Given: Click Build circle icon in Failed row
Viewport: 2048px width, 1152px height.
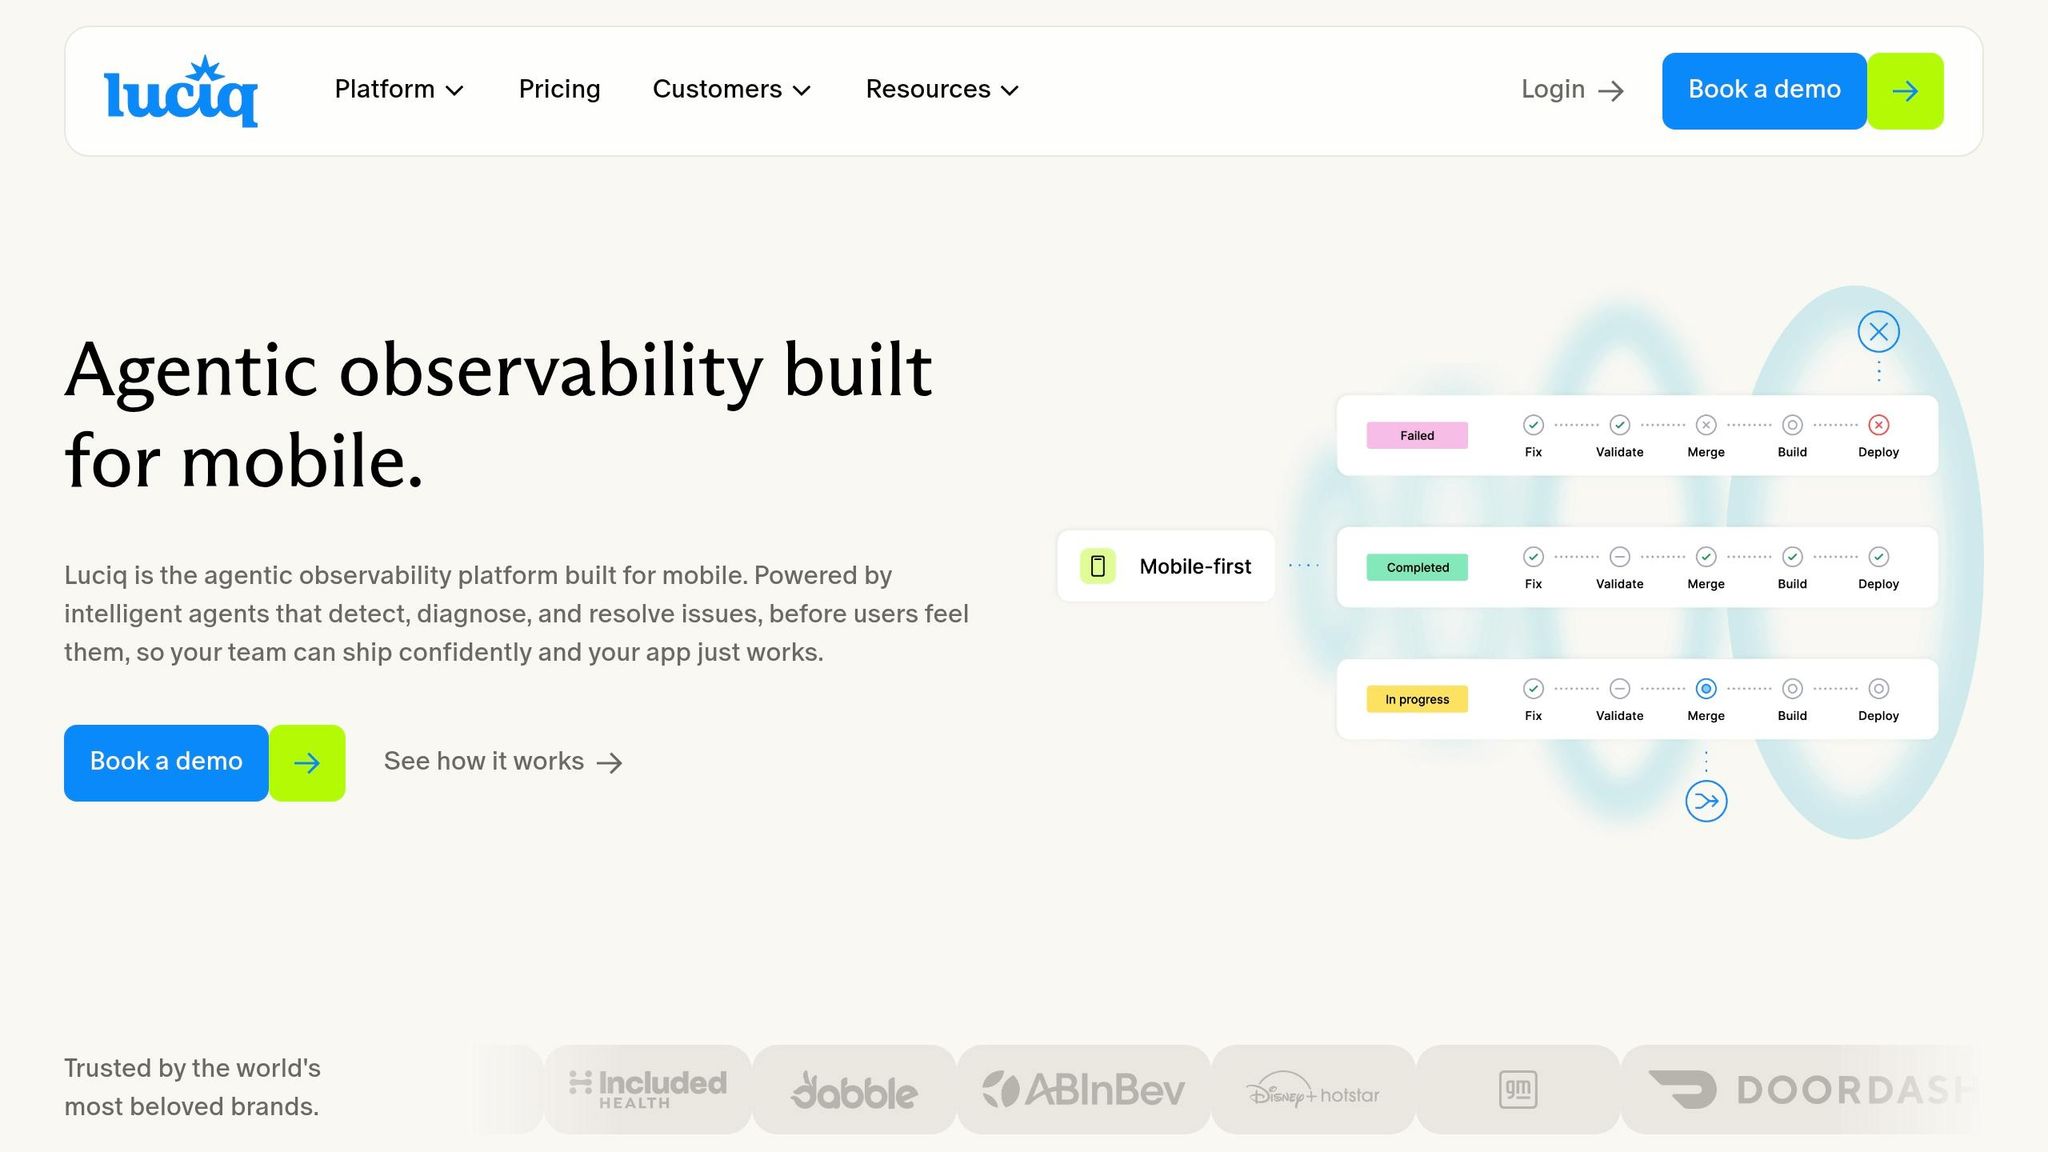Looking at the screenshot, I should click(1792, 425).
